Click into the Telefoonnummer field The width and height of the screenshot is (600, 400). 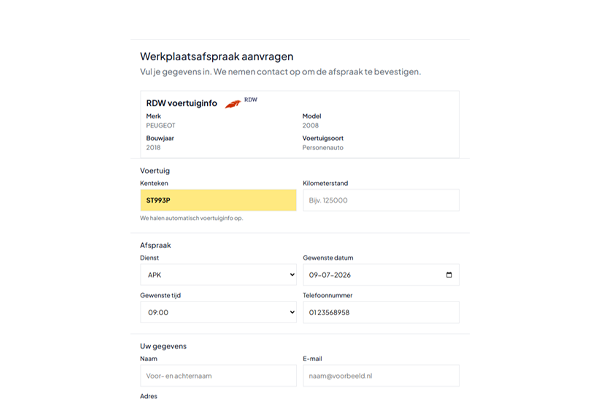pos(380,312)
